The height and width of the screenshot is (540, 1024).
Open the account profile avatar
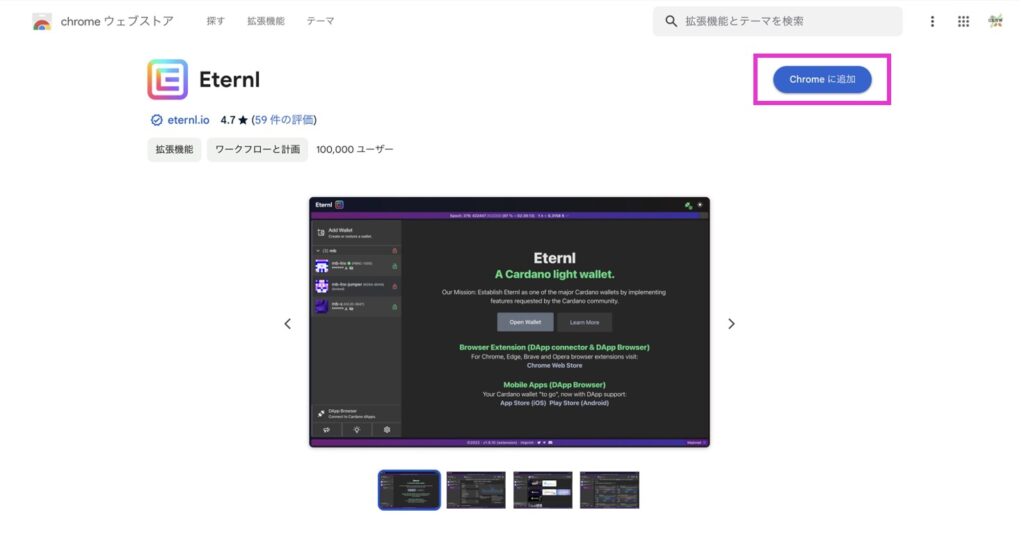995,22
